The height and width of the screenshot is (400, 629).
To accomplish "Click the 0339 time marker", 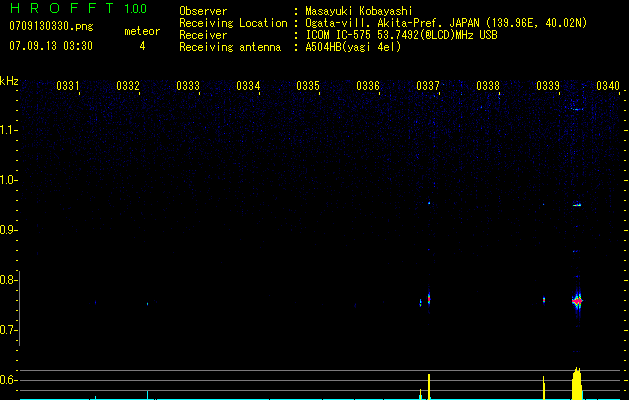I will click(548, 86).
